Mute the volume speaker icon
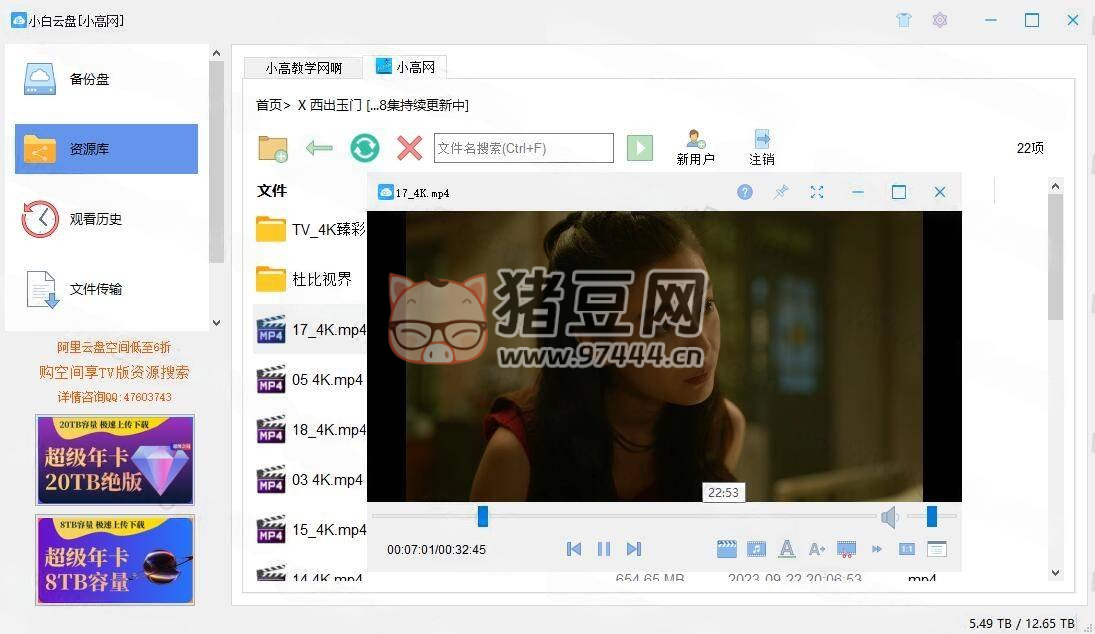This screenshot has width=1095, height=634. pos(890,517)
